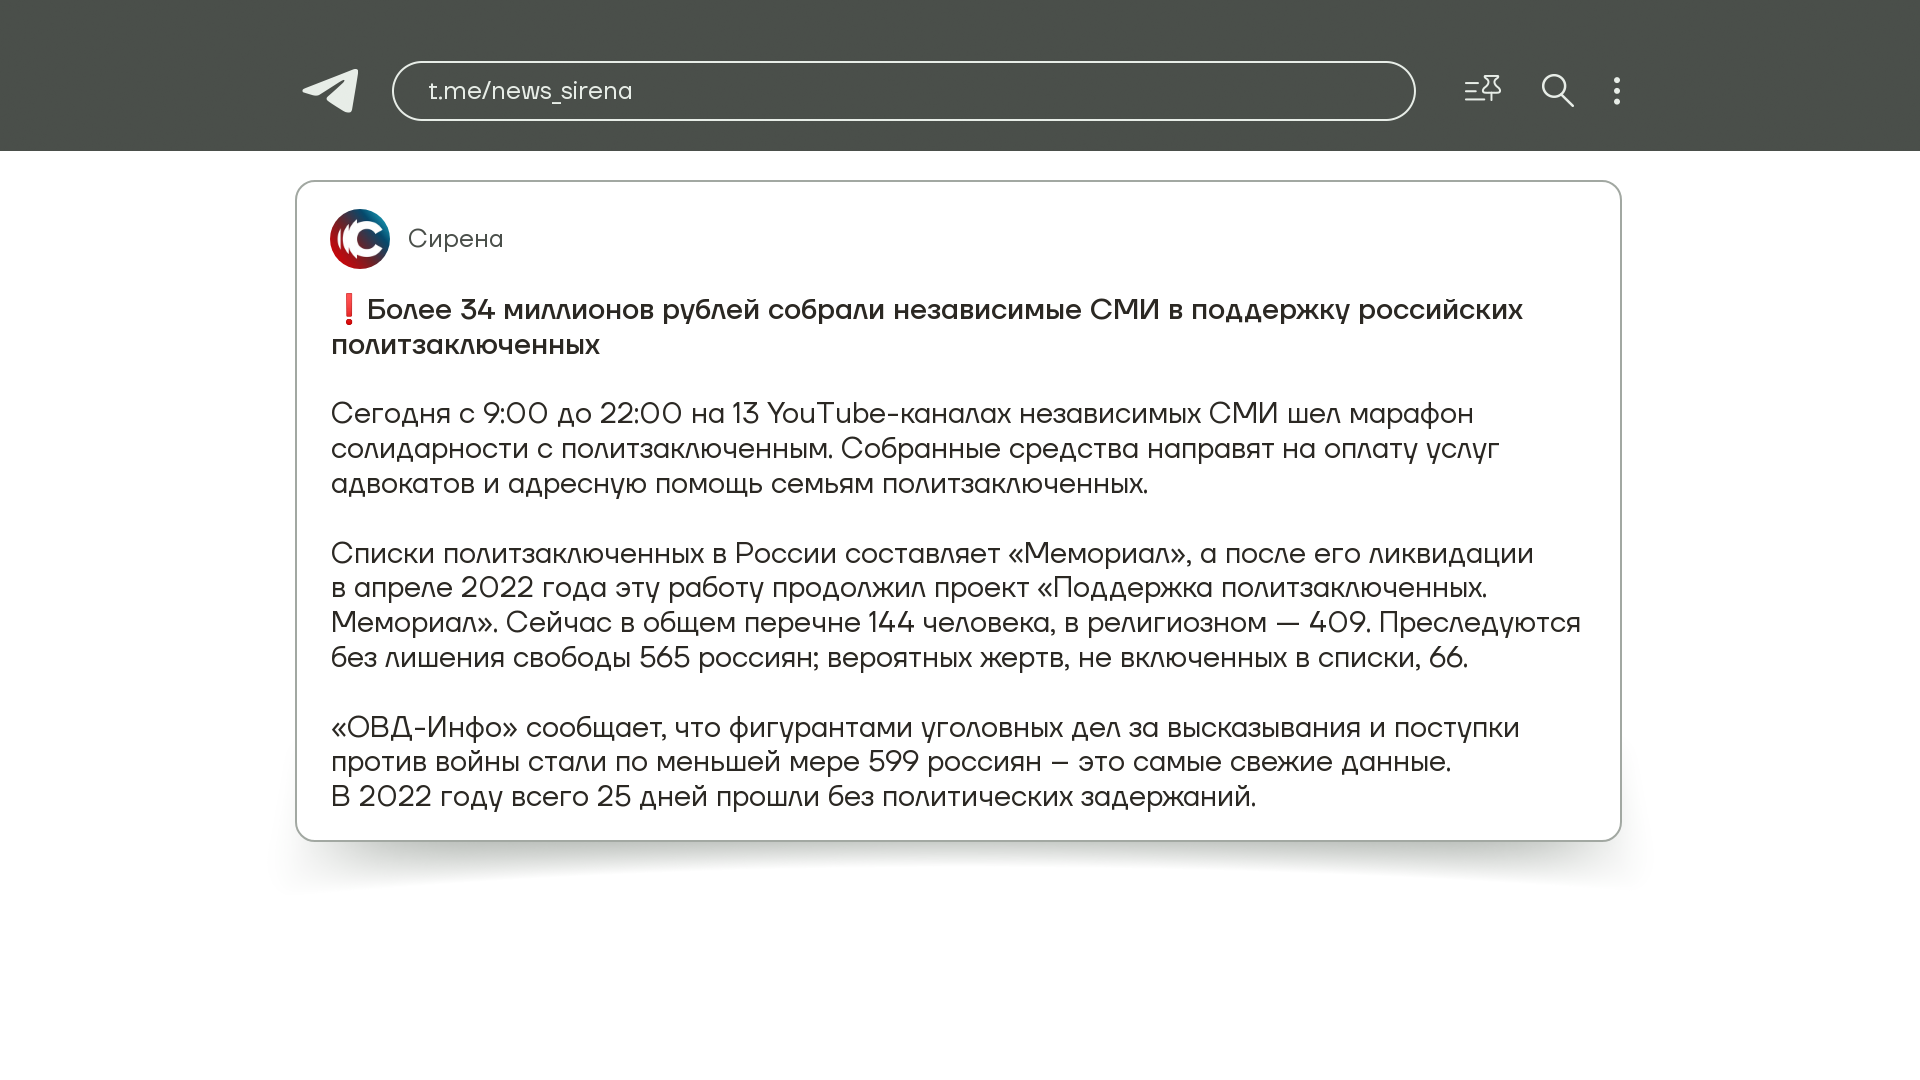This screenshot has height=1080, width=1920.
Task: Focus the t.me/news_sirena address field
Action: tap(902, 91)
